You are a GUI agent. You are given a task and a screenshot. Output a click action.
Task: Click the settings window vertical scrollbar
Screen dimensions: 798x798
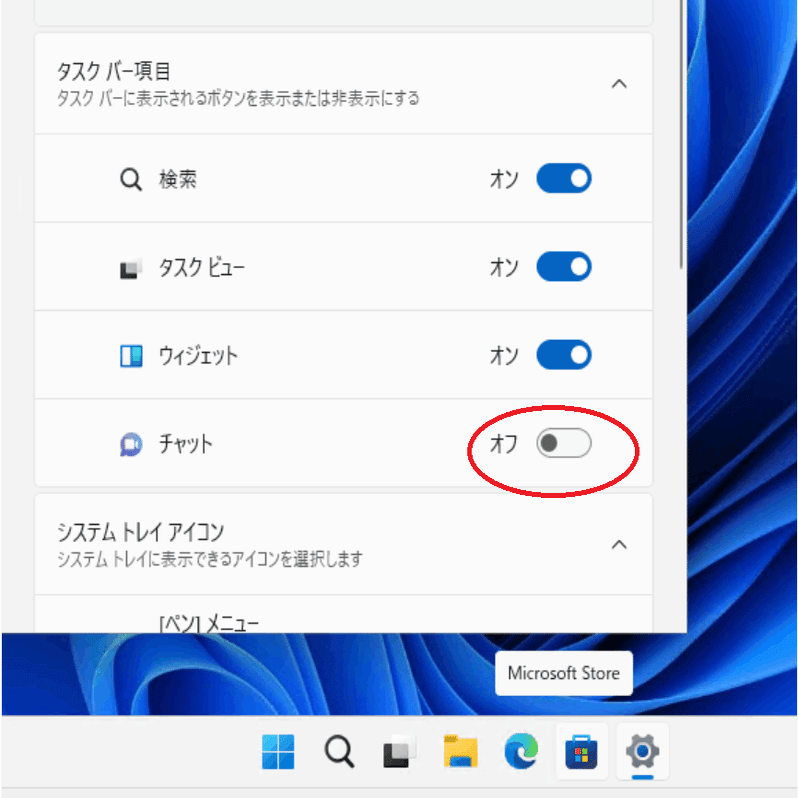[x=682, y=135]
